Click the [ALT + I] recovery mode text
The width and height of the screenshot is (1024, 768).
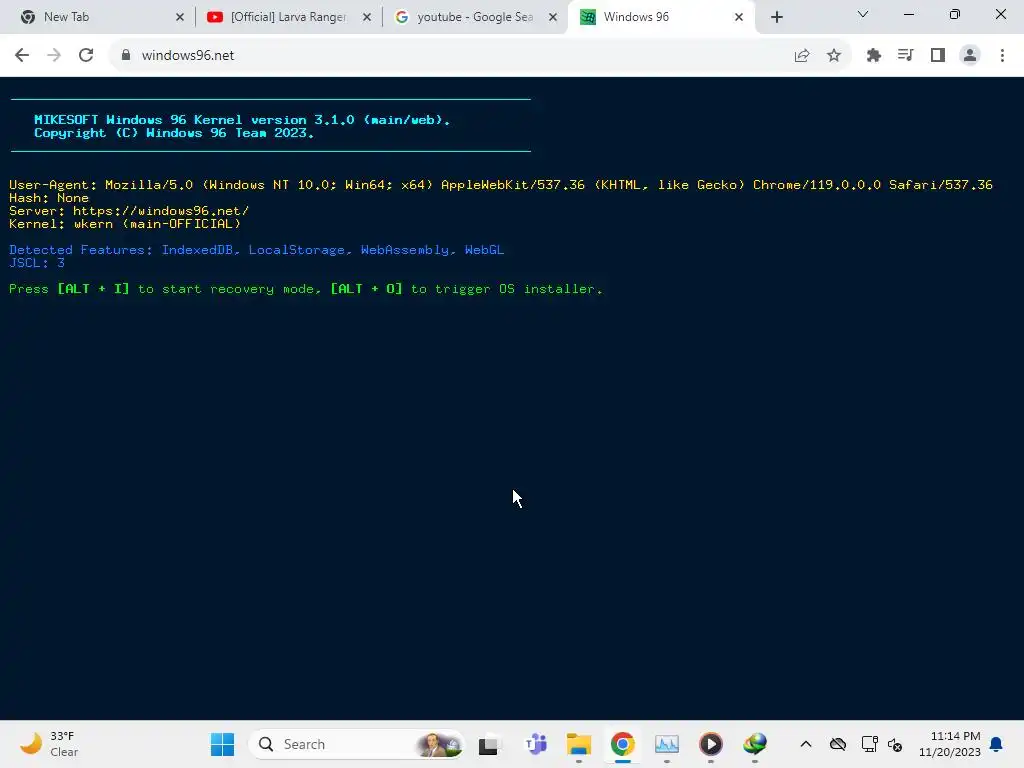pos(93,289)
